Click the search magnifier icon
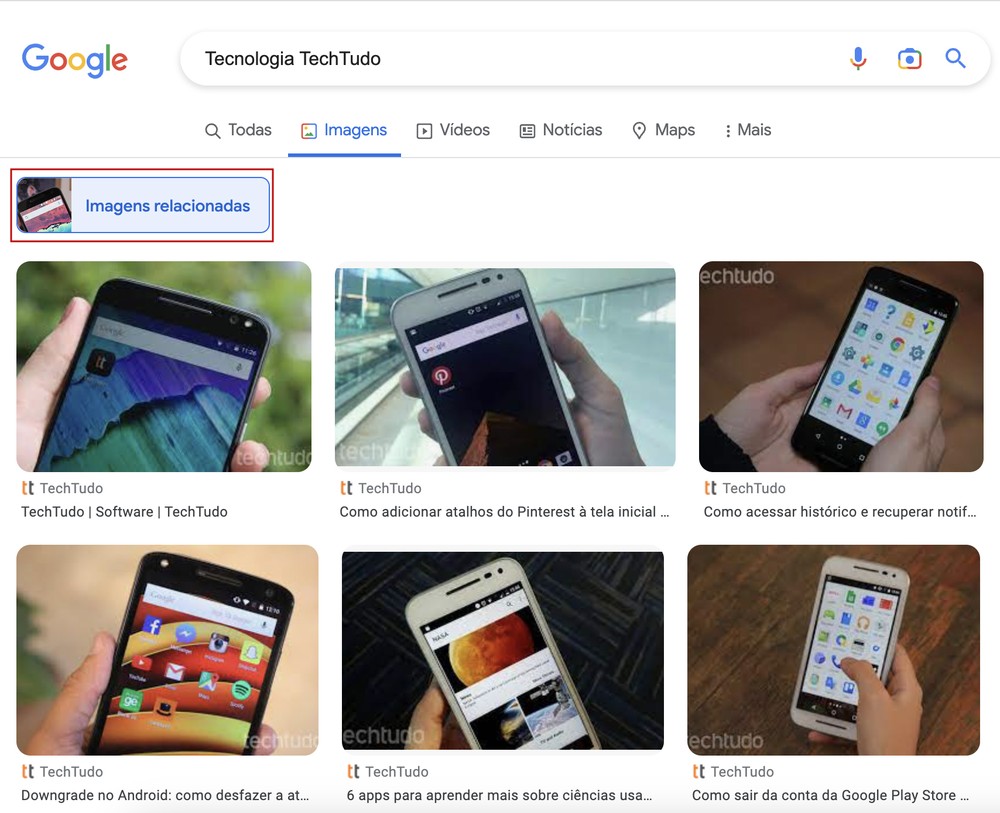This screenshot has width=1000, height=813. tap(955, 59)
